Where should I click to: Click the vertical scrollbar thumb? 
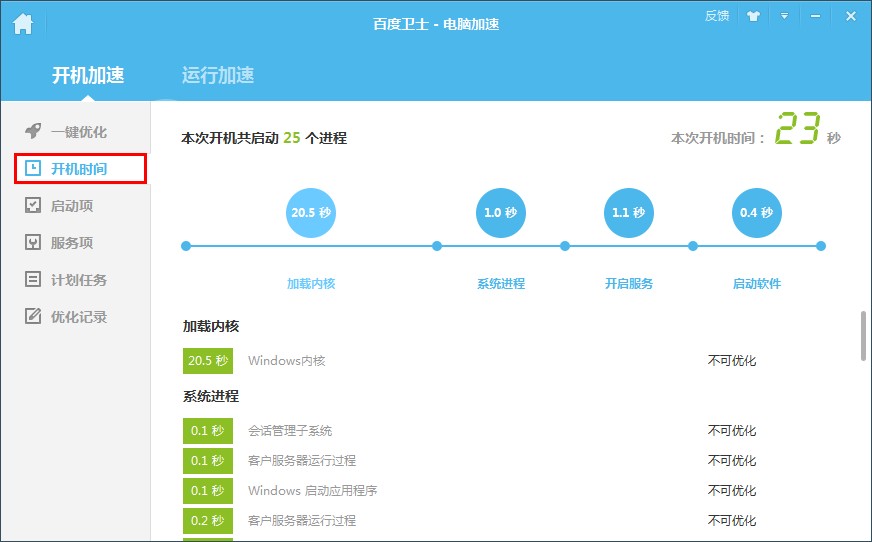coord(863,336)
